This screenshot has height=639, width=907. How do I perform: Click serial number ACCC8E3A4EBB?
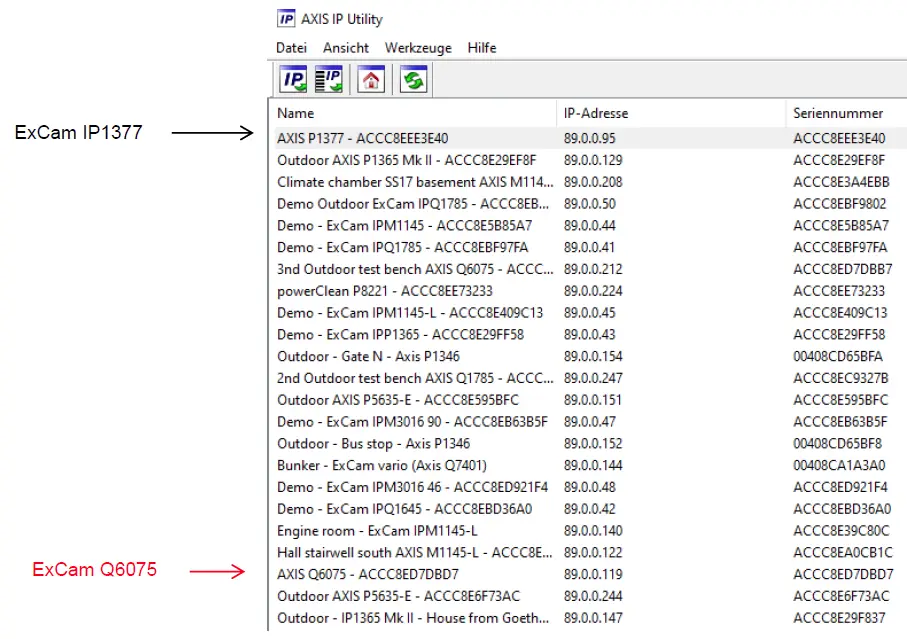tap(841, 182)
